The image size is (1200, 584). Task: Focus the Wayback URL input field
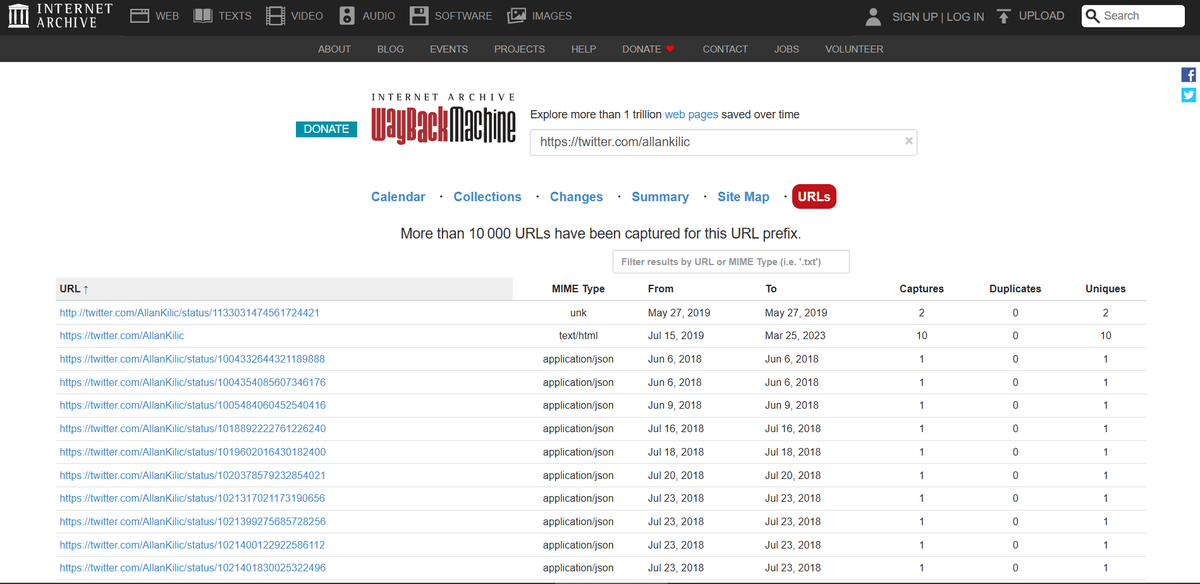723,142
